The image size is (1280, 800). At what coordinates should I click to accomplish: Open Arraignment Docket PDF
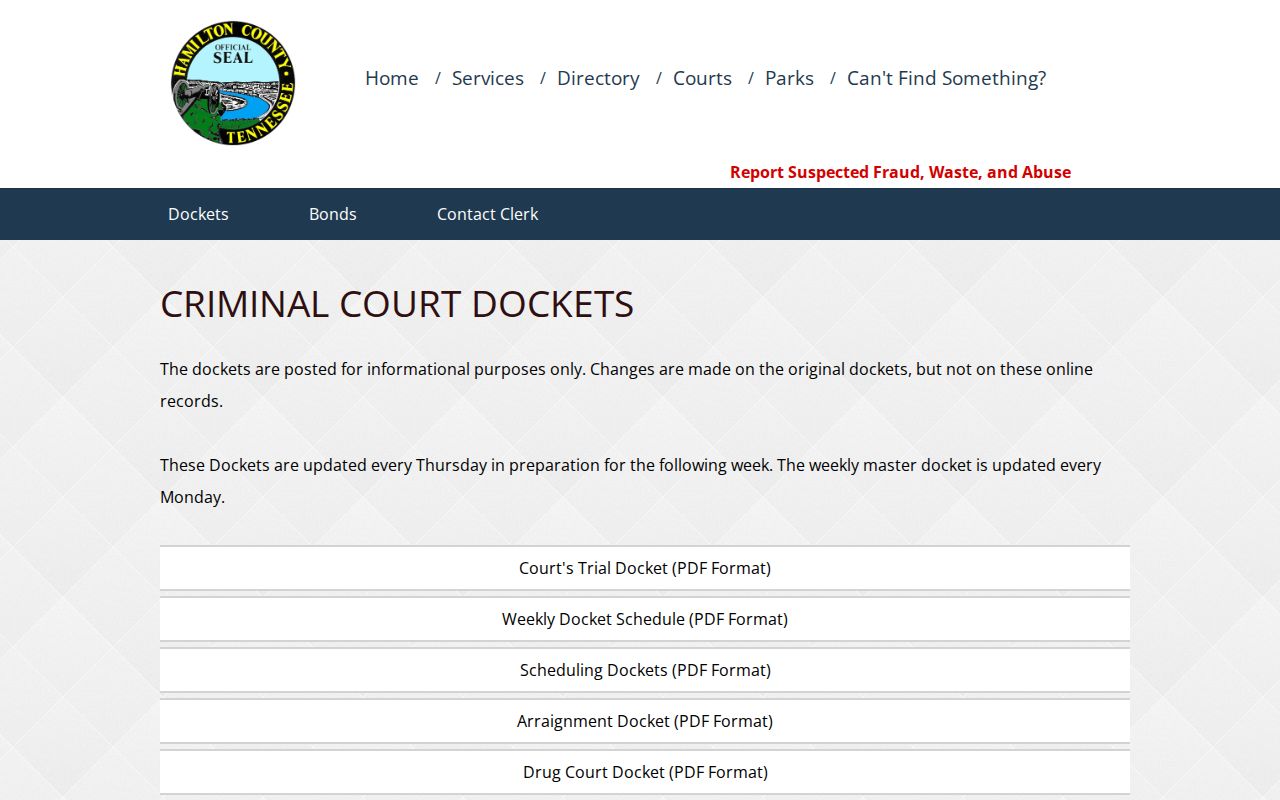tap(645, 721)
